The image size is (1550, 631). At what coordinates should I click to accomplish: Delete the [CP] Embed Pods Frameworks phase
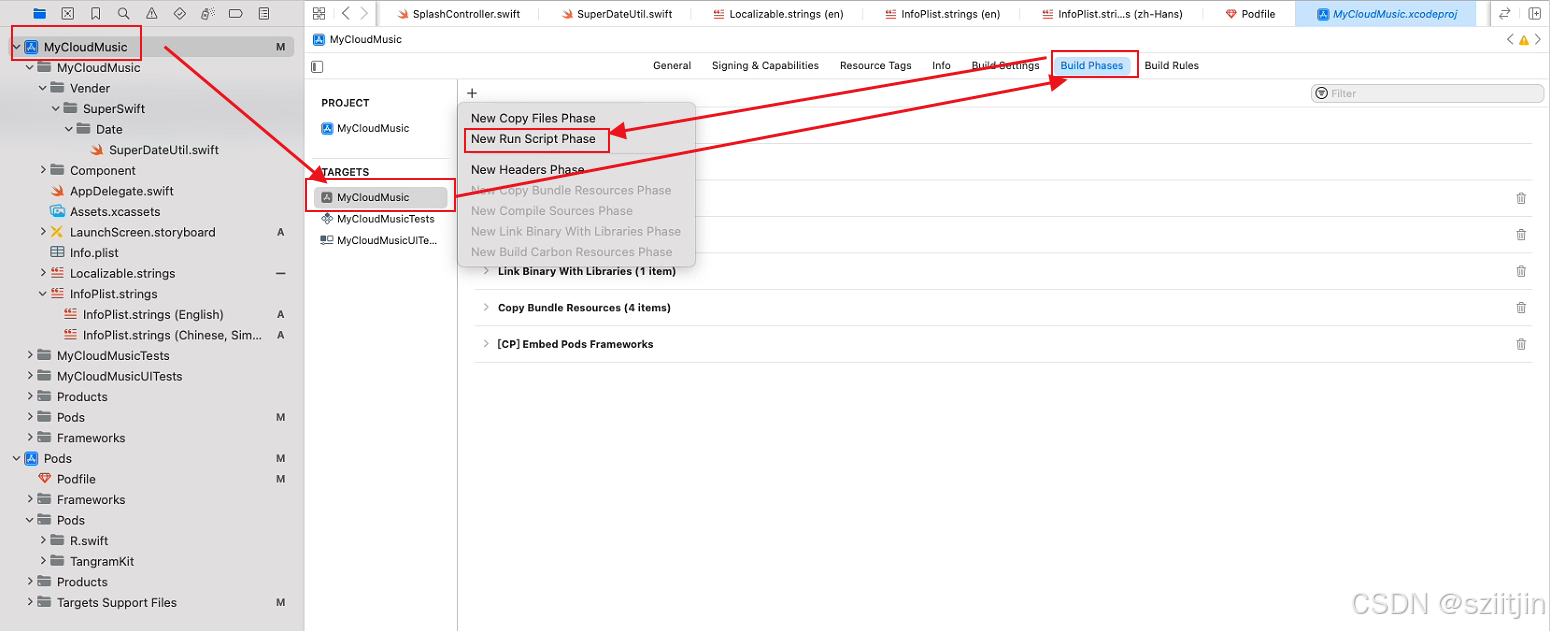pos(1521,344)
